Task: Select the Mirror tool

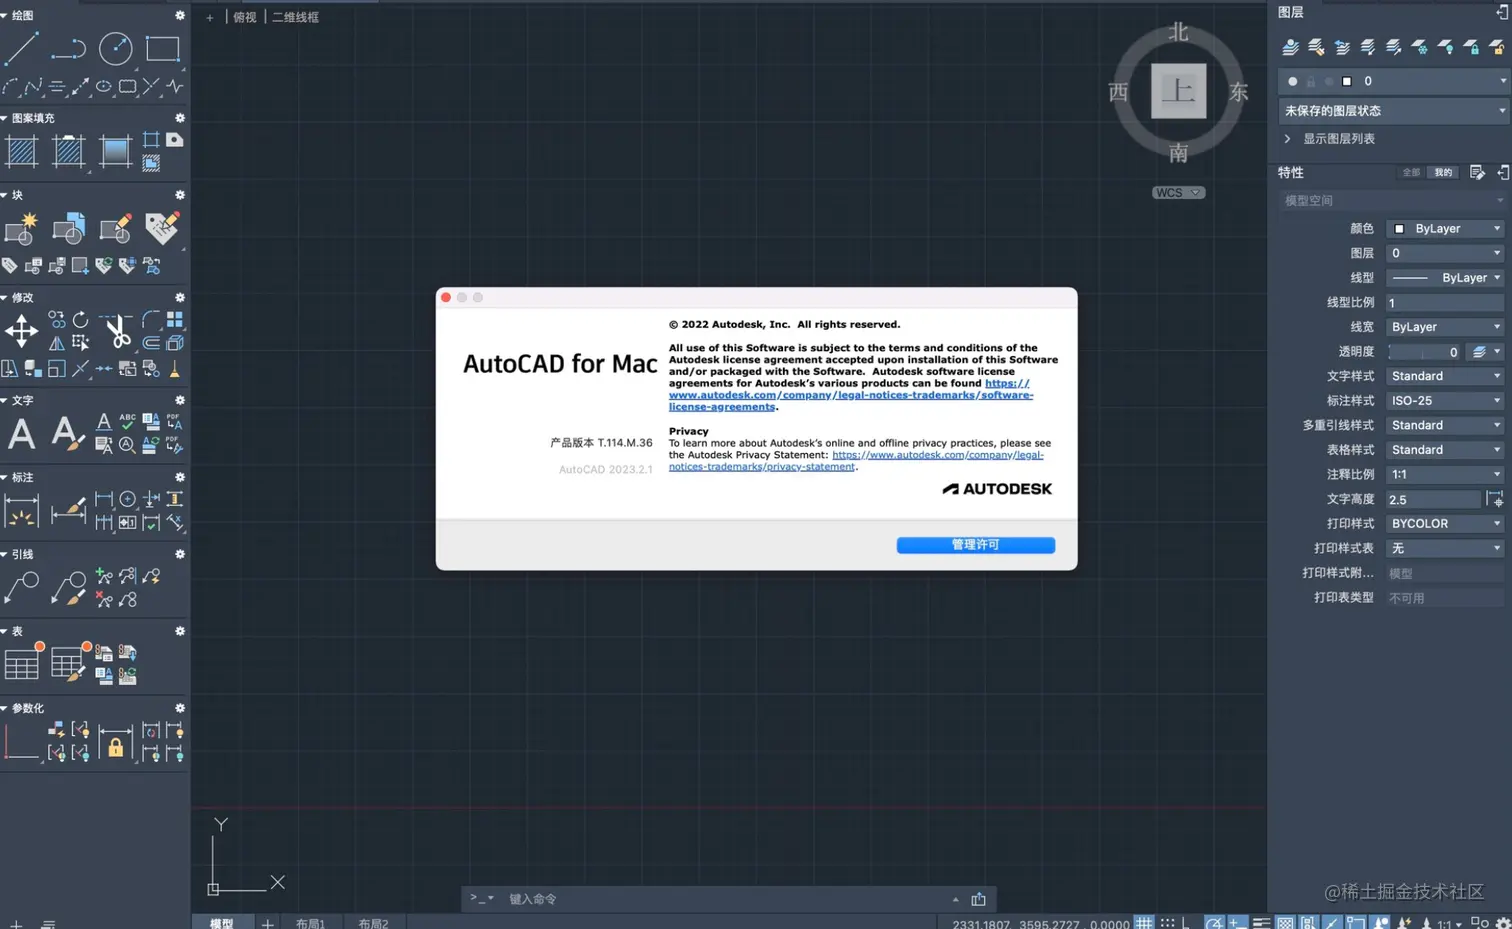Action: (57, 343)
